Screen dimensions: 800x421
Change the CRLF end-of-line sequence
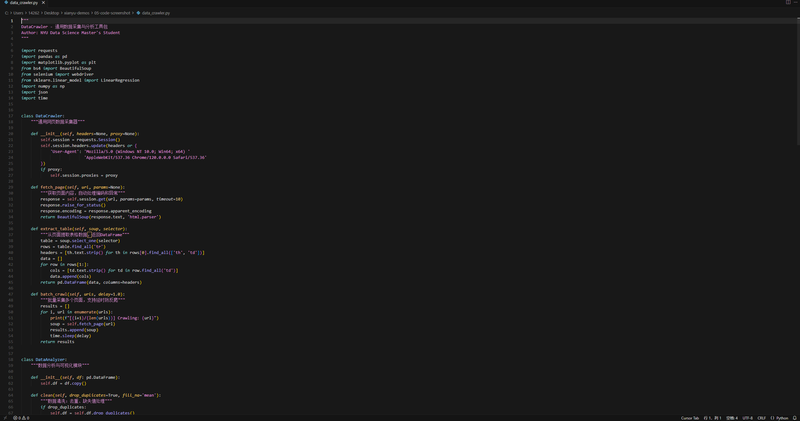click(762, 418)
